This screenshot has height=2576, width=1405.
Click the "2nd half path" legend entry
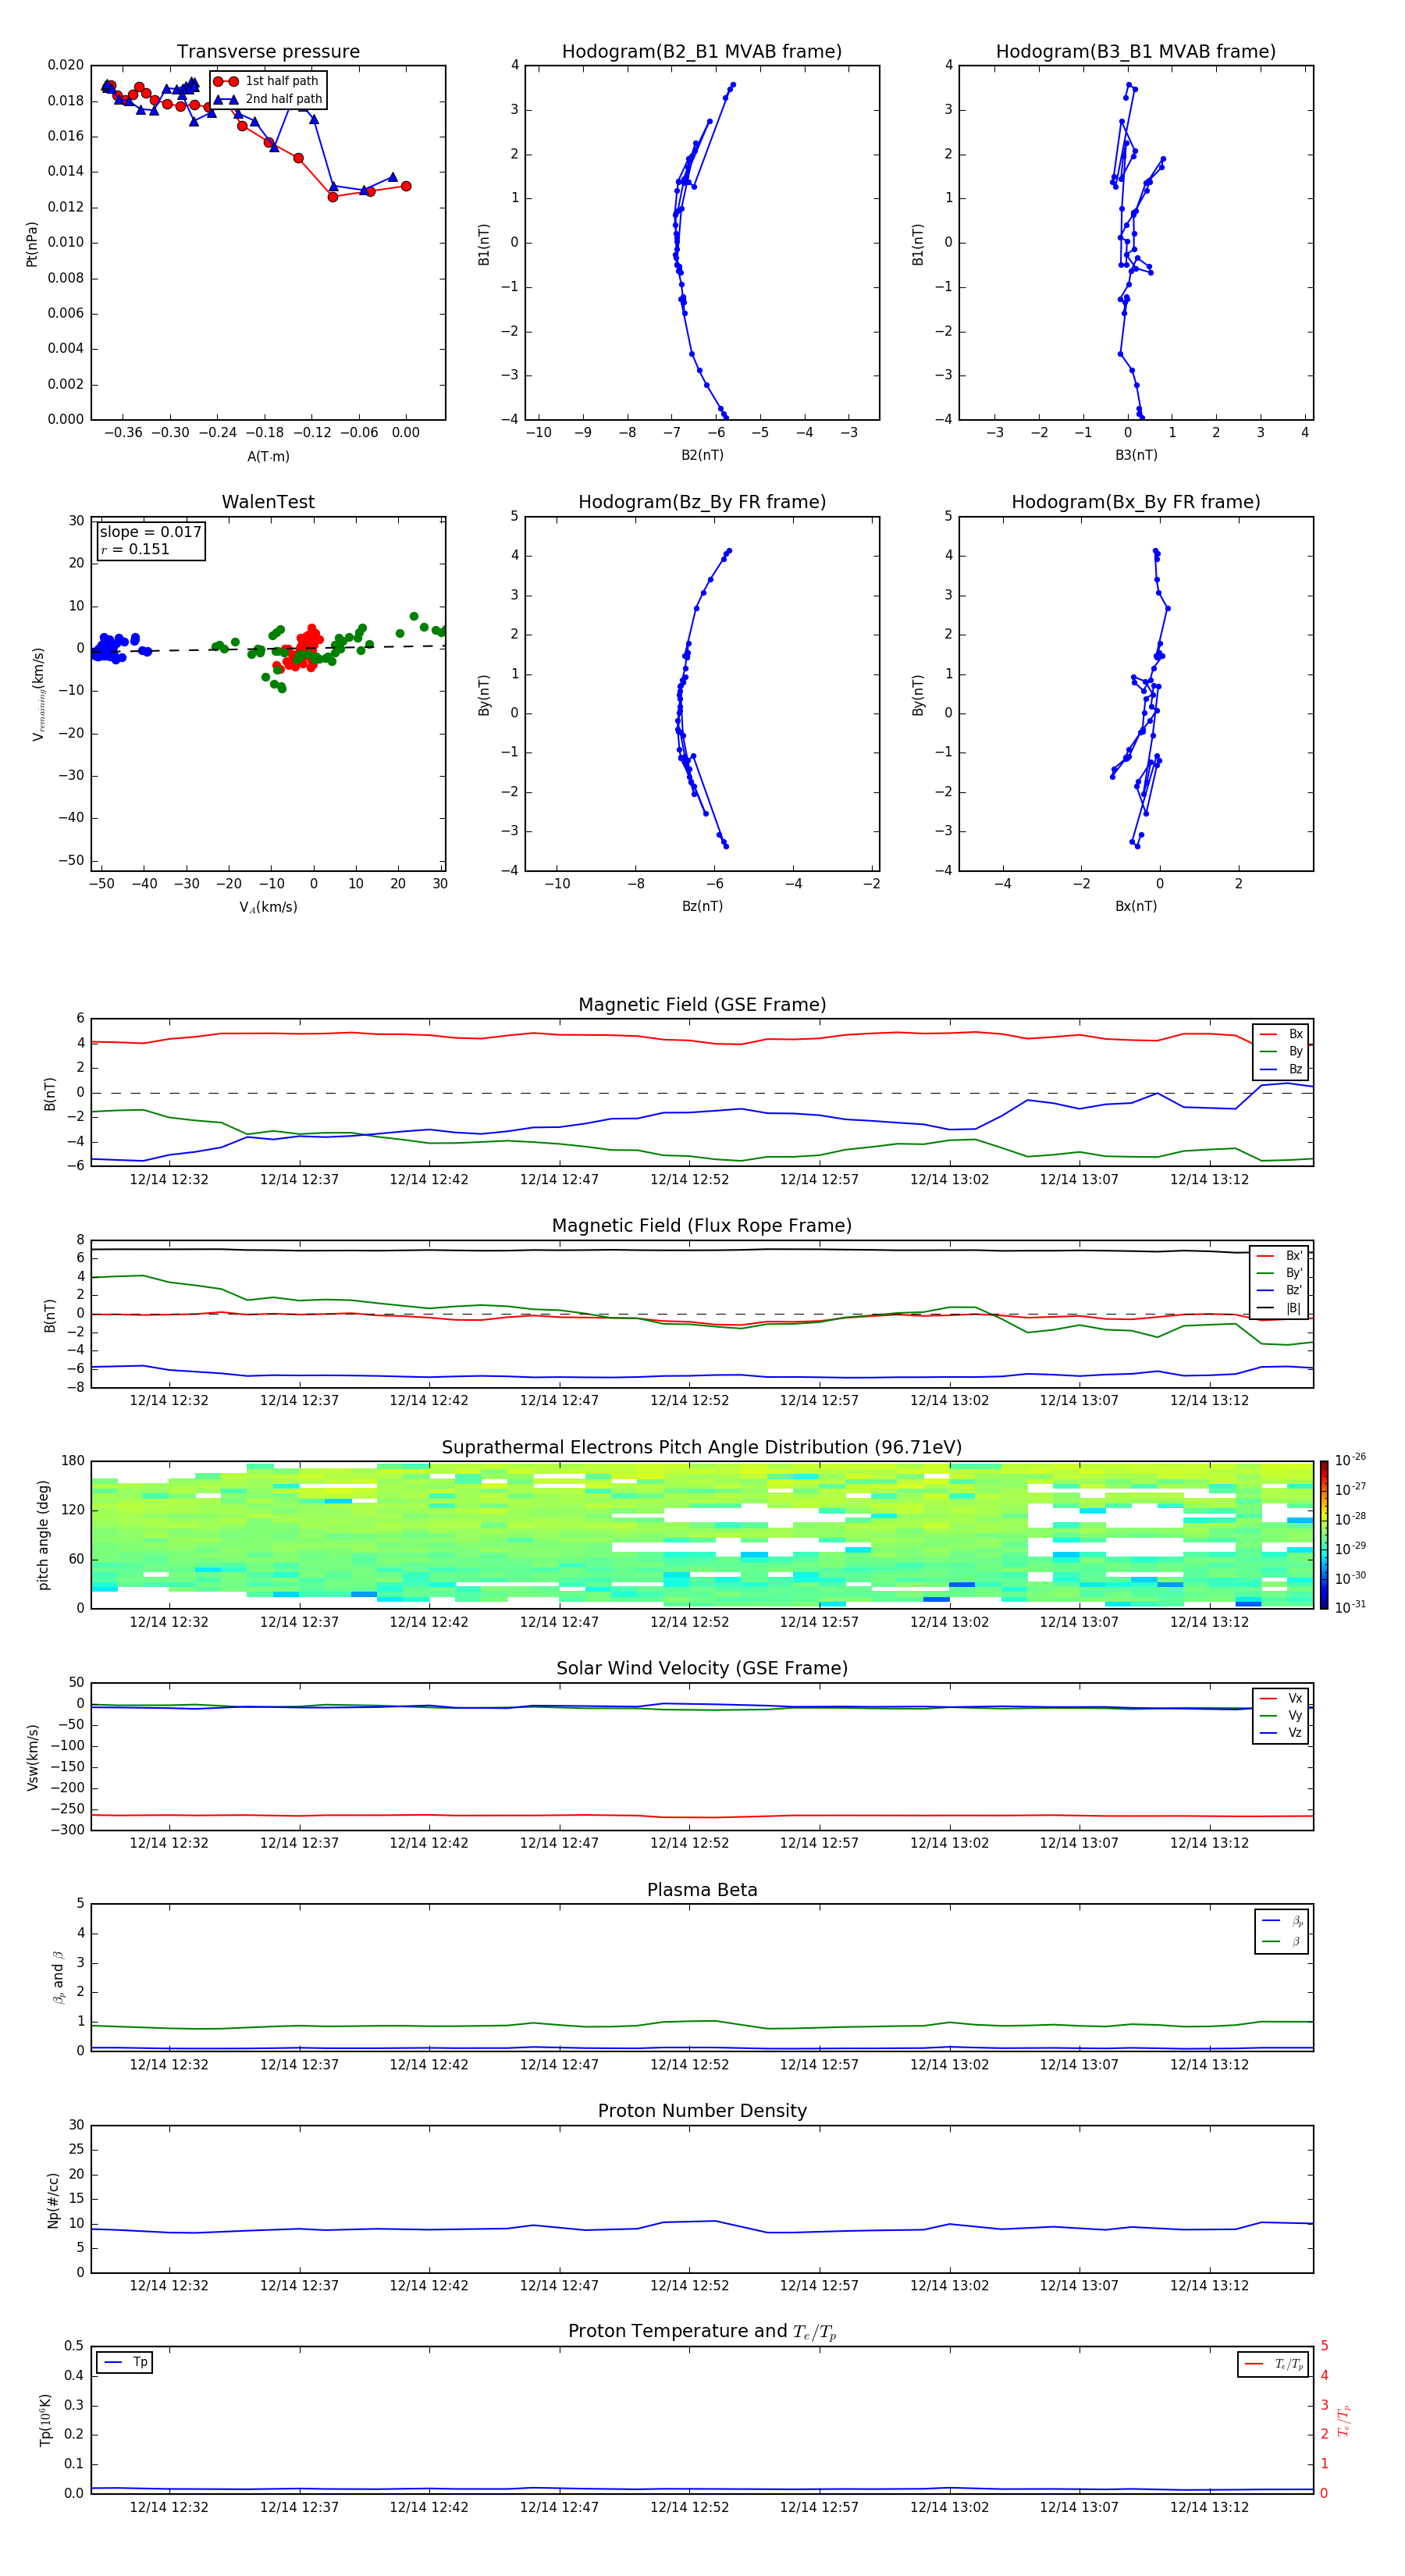pyautogui.click(x=268, y=99)
